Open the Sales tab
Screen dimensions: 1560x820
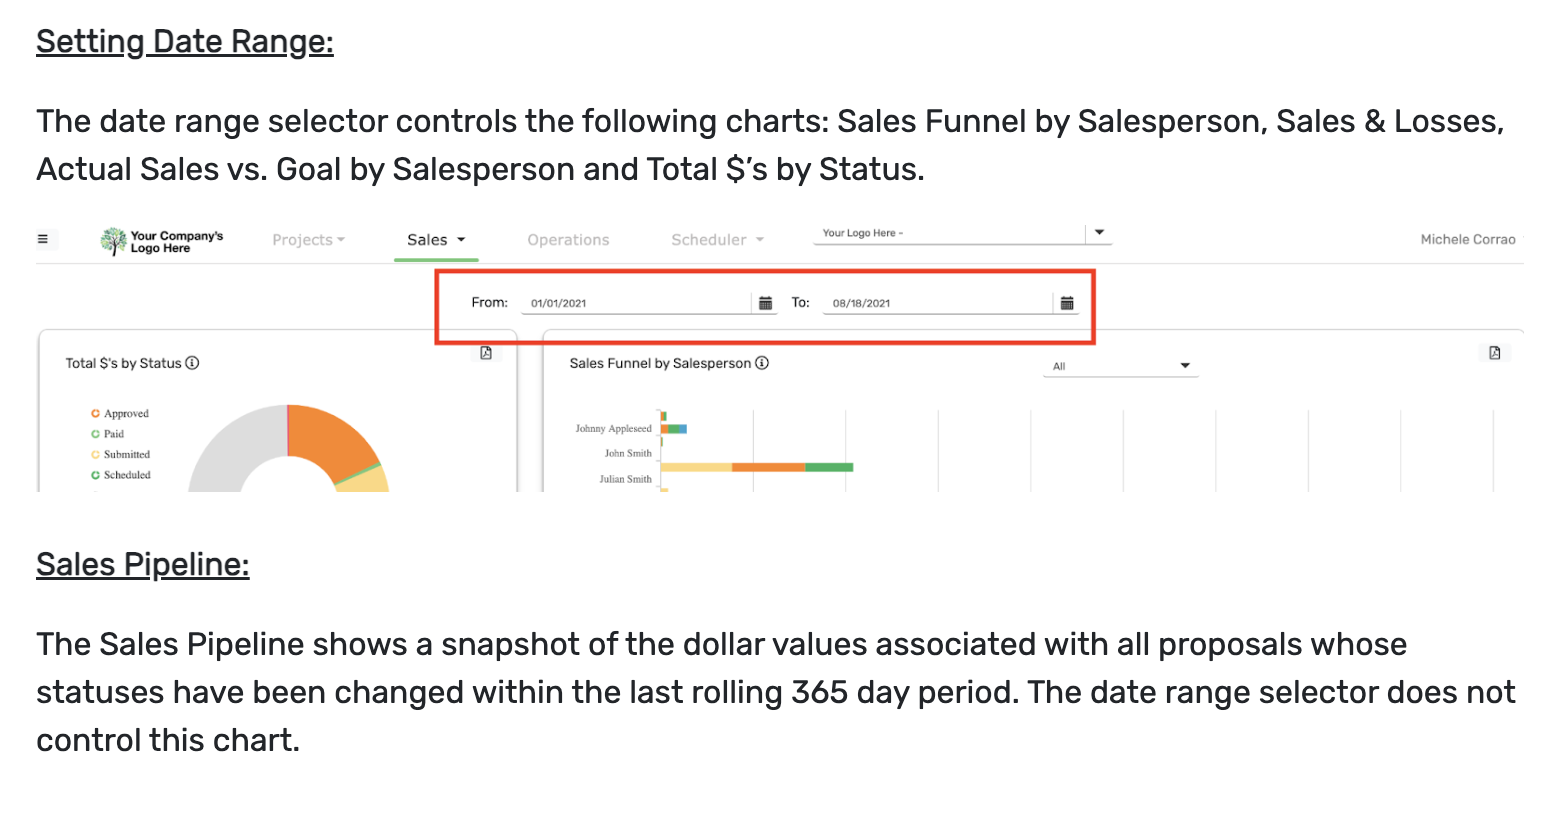coord(436,240)
